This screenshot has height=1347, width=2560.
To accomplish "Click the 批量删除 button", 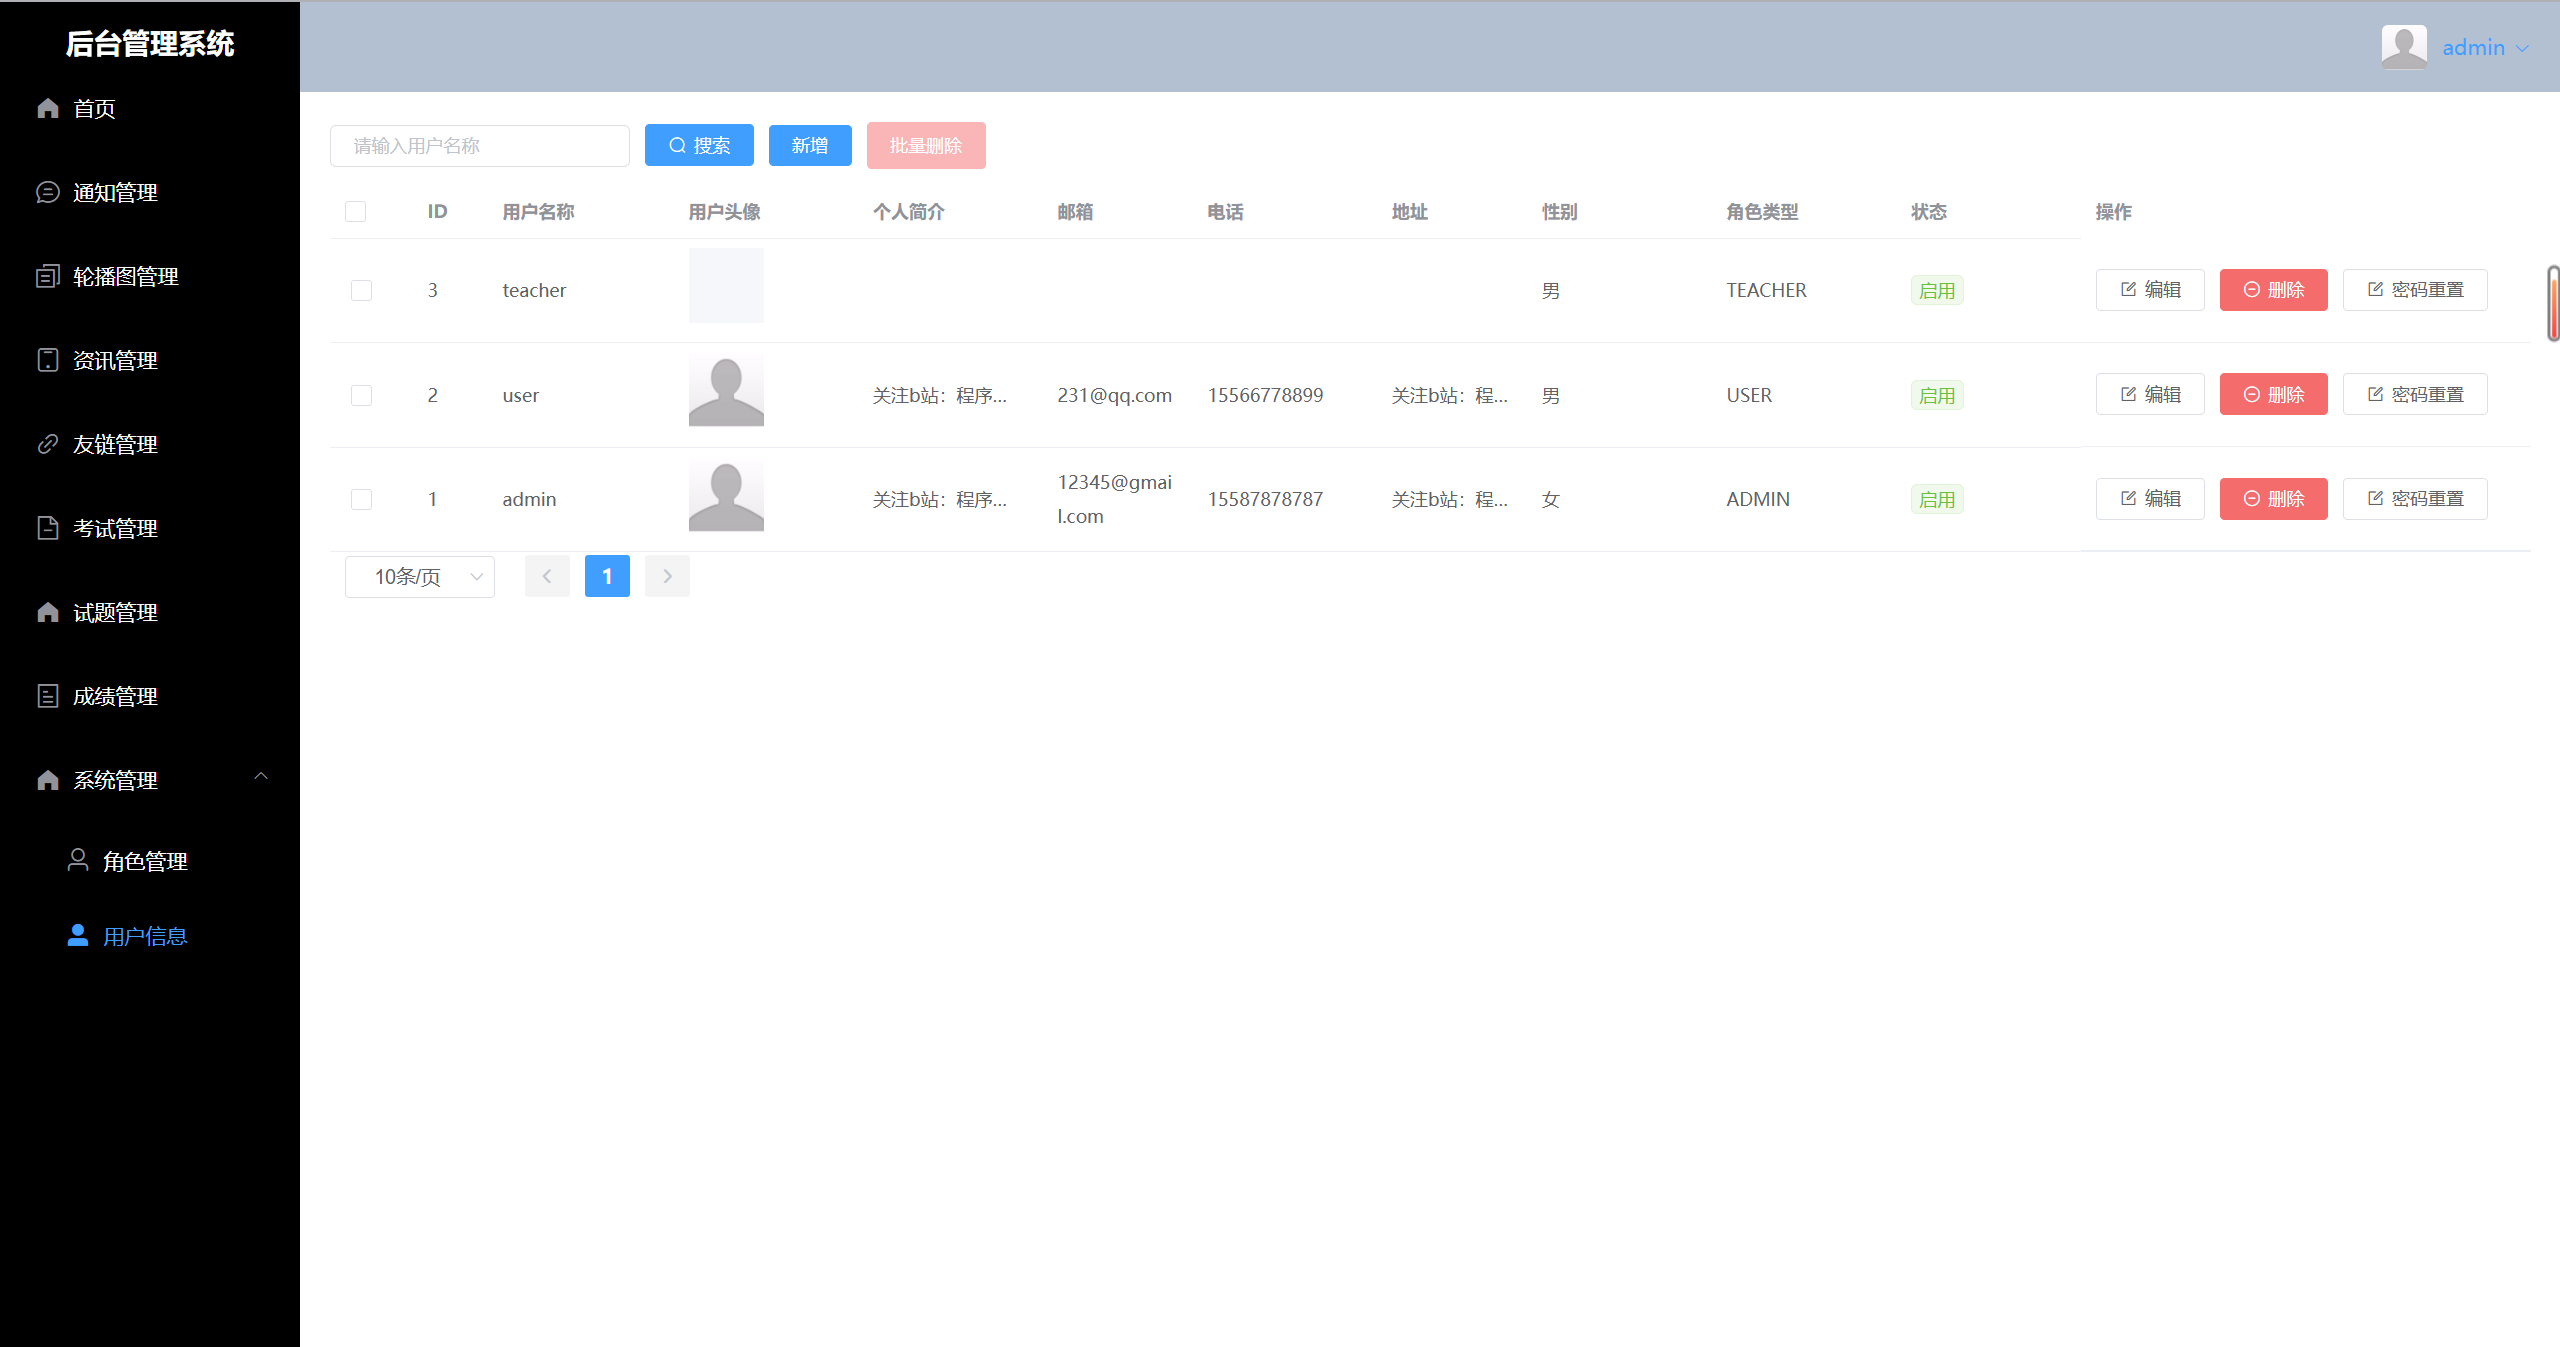I will (x=926, y=146).
